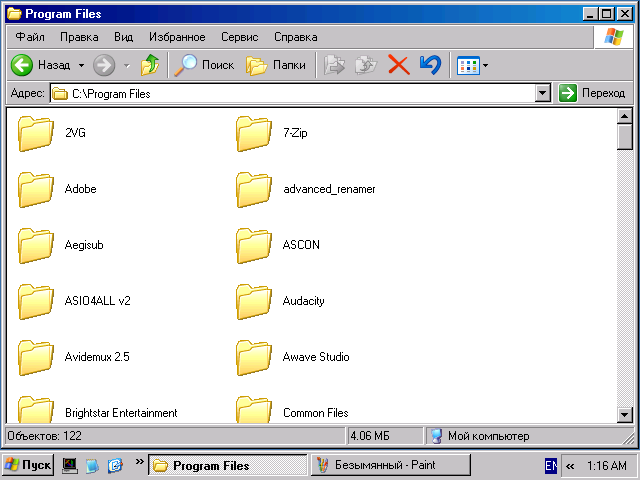Open the Правка menu
640x480 pixels.
(x=79, y=37)
